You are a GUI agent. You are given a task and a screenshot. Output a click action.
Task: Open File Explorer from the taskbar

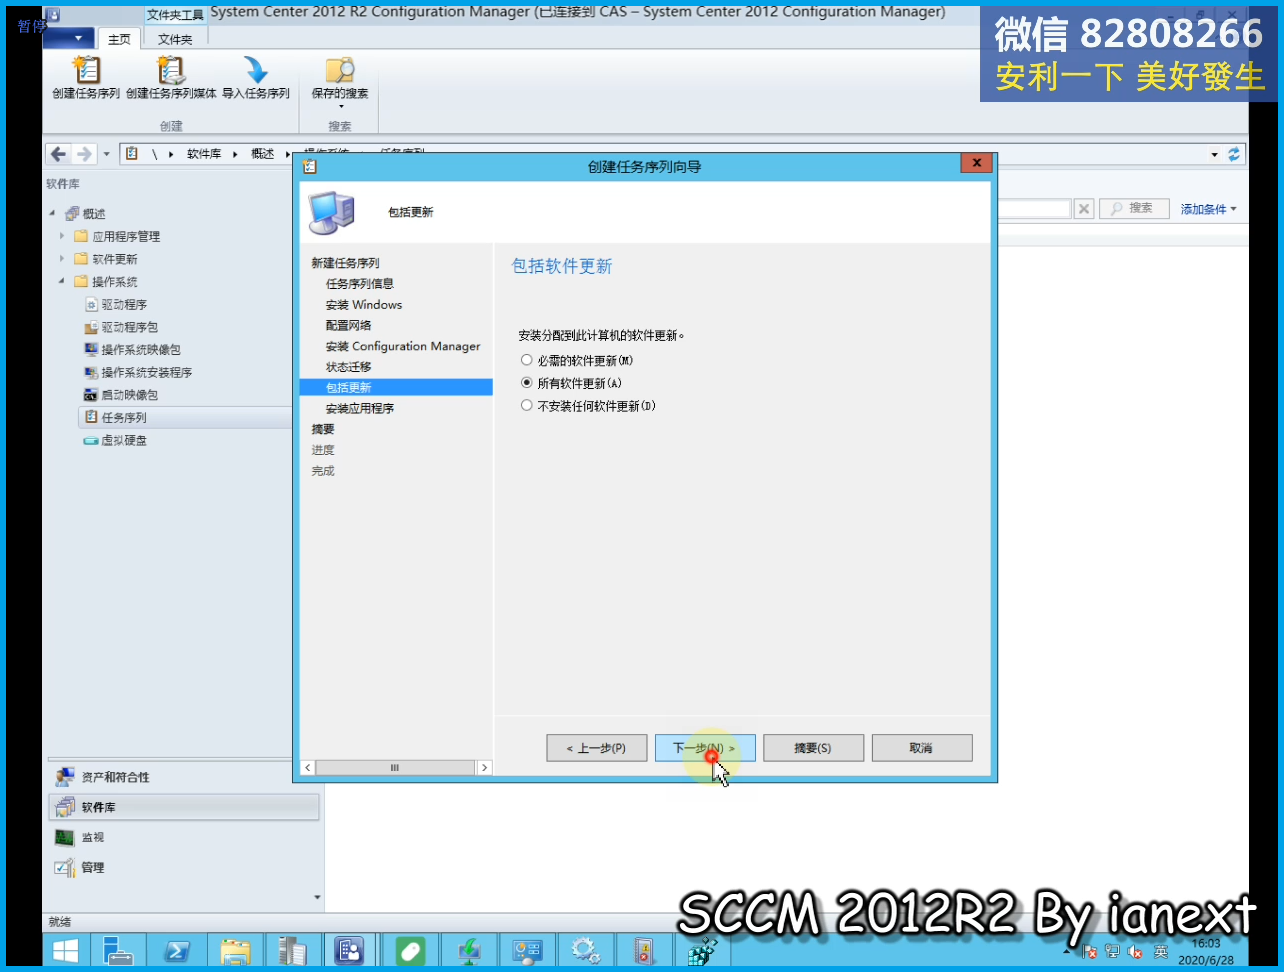236,950
